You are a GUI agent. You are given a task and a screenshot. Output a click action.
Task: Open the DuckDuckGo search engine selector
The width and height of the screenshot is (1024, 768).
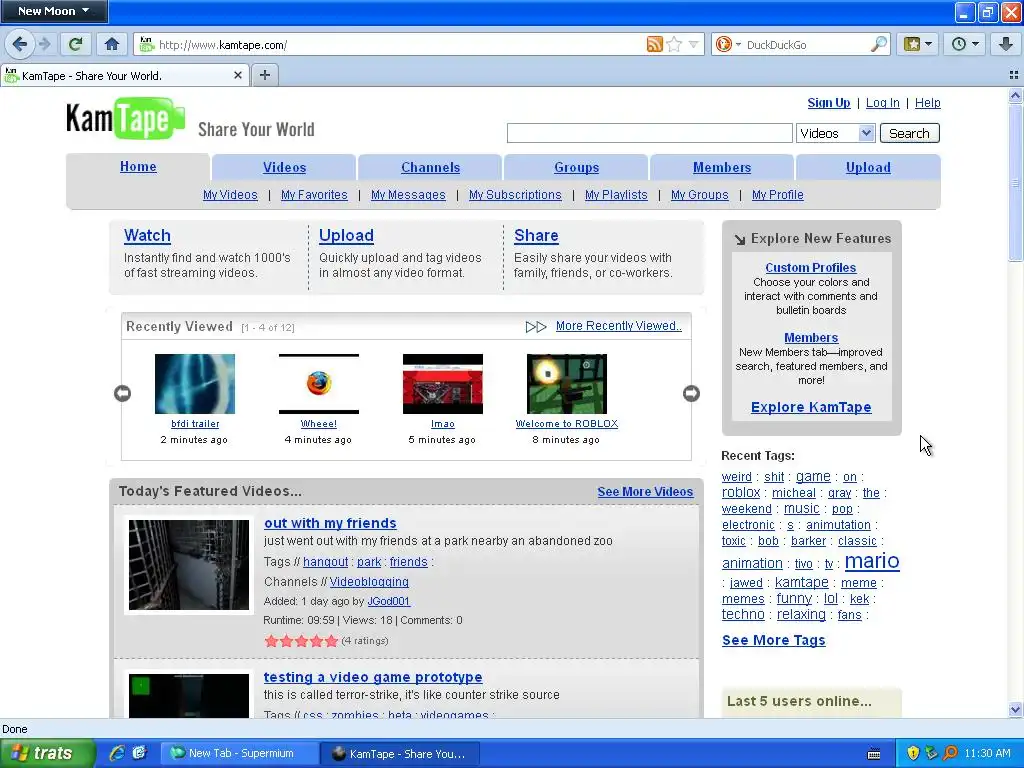pyautogui.click(x=728, y=44)
